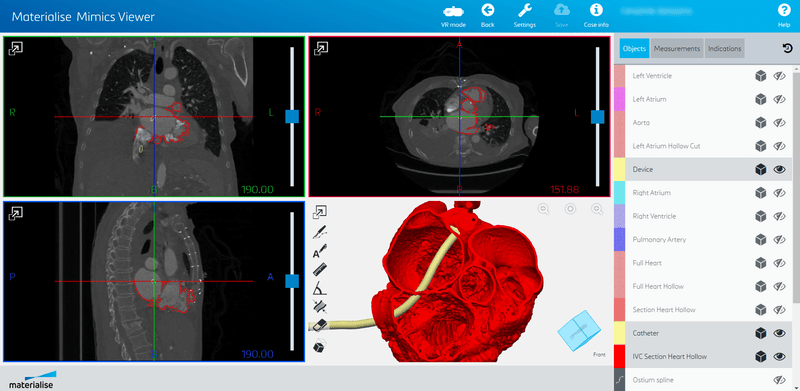Image resolution: width=800 pixels, height=391 pixels.
Task: Select the eraser tool
Action: click(320, 325)
